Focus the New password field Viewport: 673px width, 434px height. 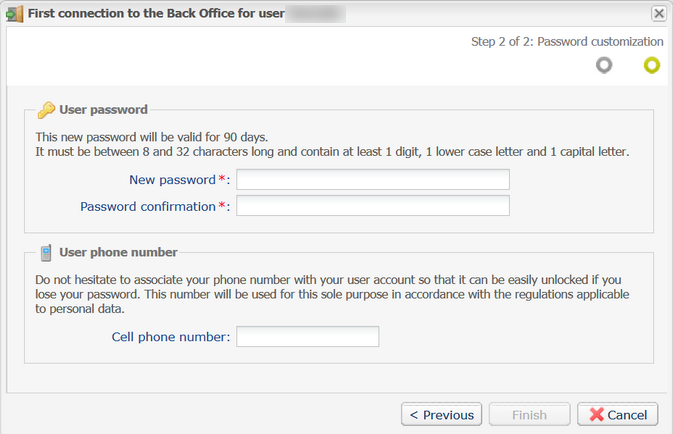tap(373, 179)
